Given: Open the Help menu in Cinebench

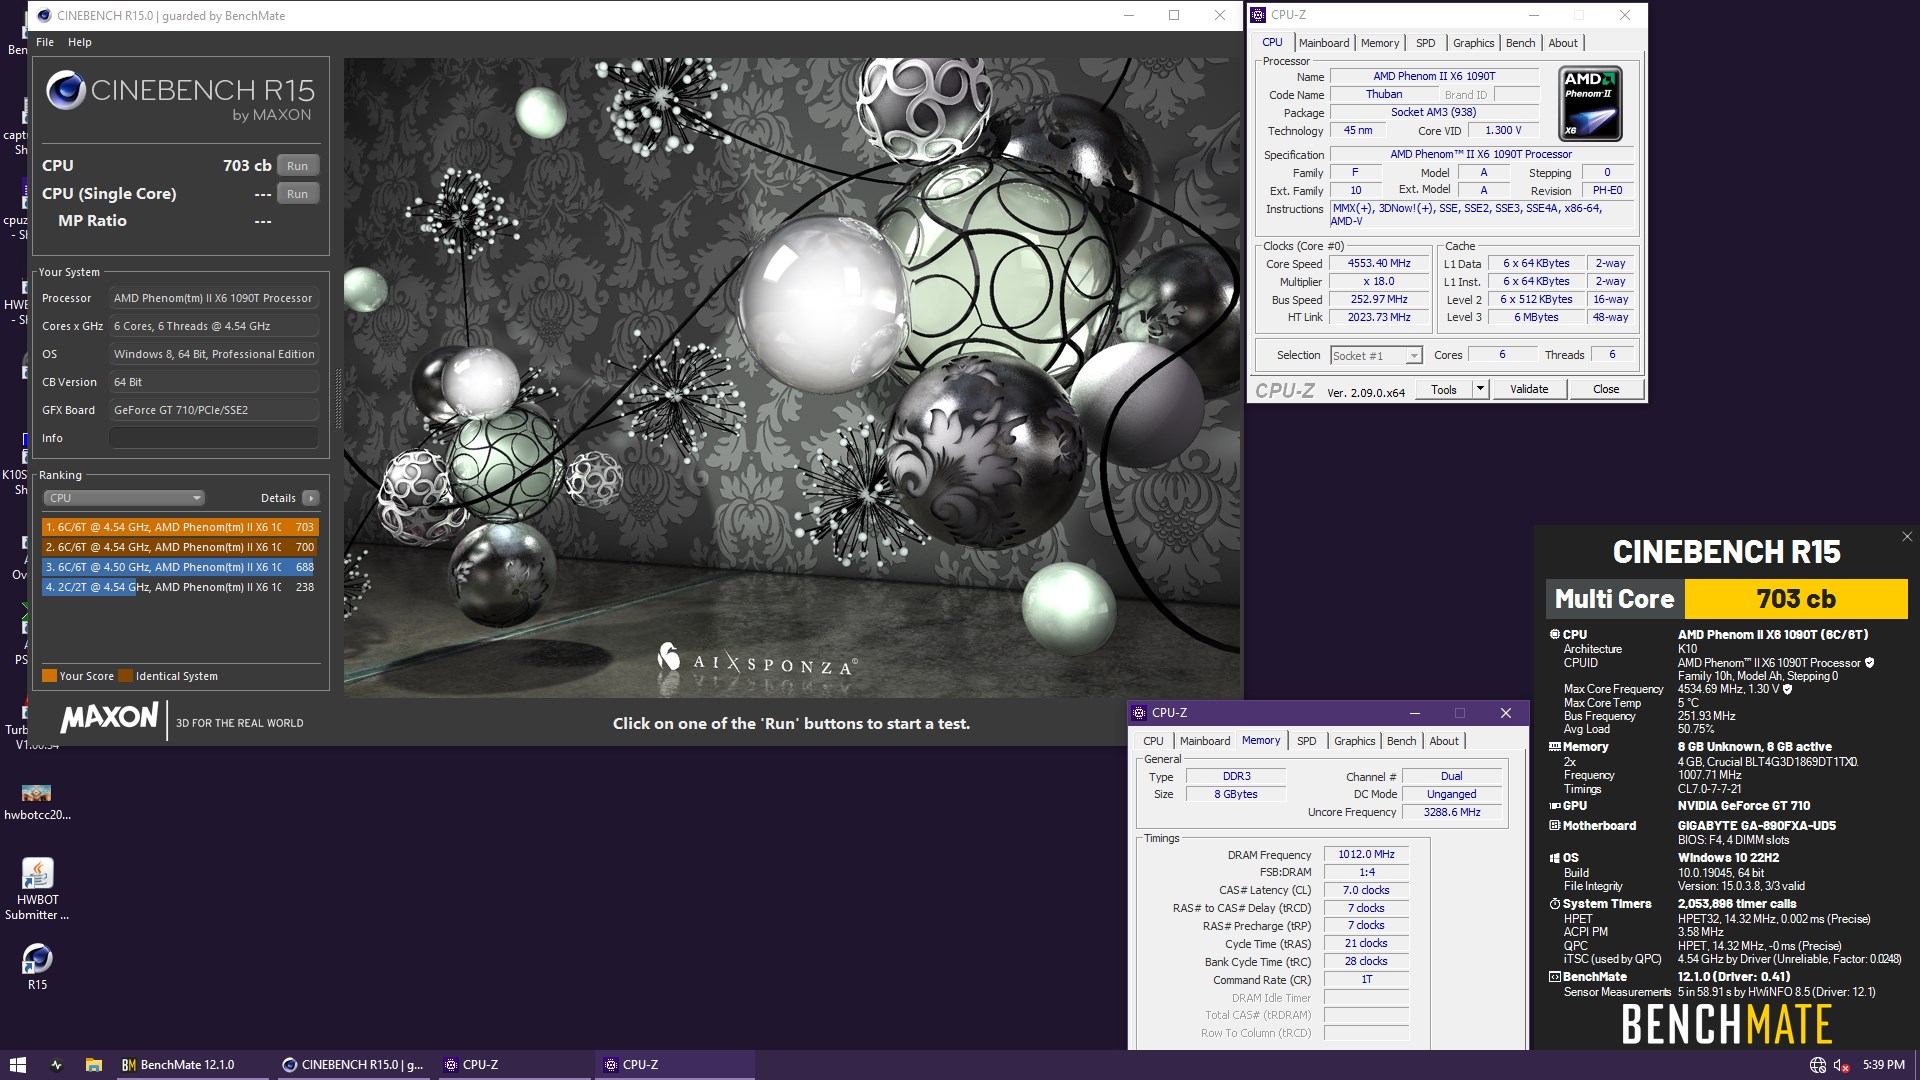Looking at the screenshot, I should pos(80,42).
